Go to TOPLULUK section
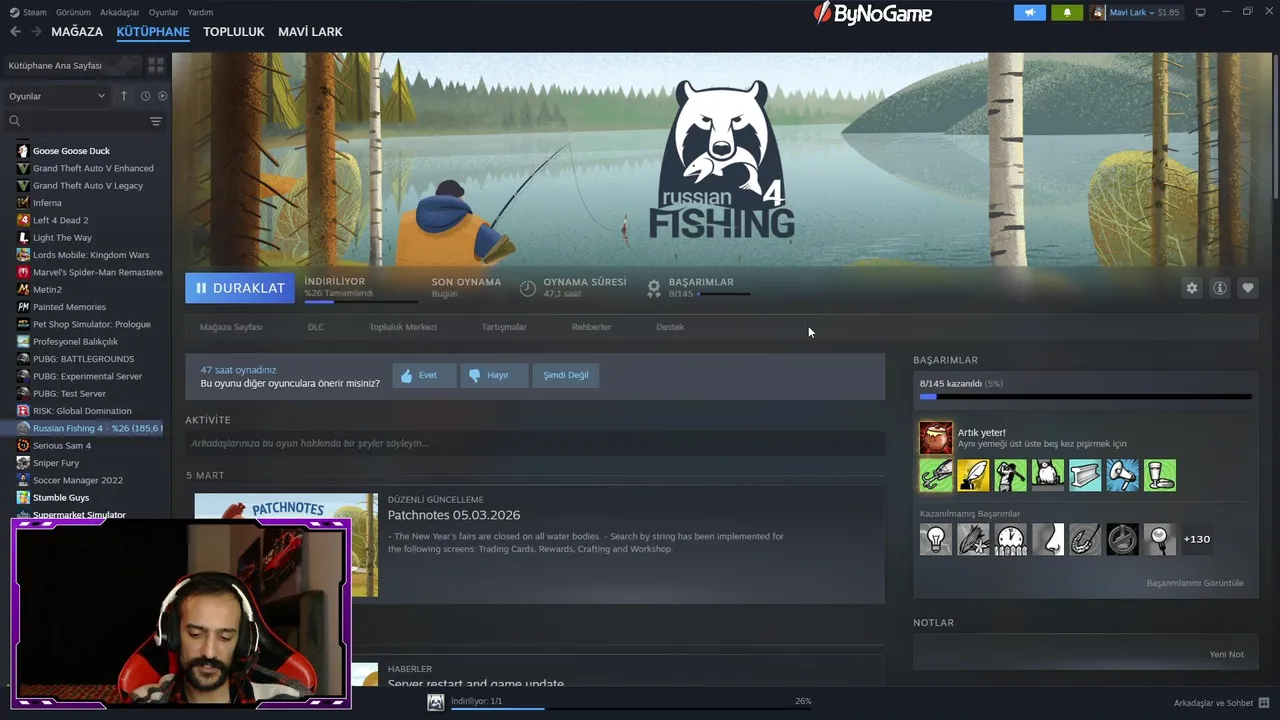This screenshot has width=1280, height=720. (x=233, y=32)
